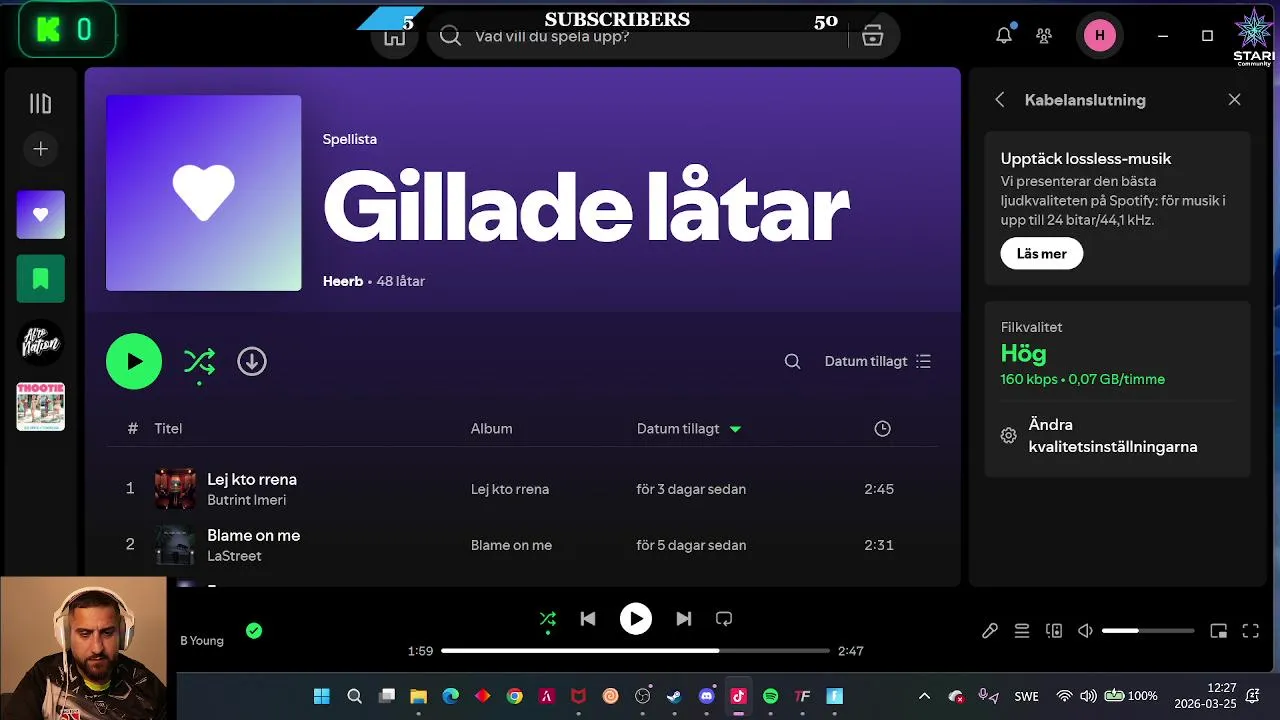Open the Heerb profile link
Viewport: 1280px width, 720px height.
coord(343,281)
